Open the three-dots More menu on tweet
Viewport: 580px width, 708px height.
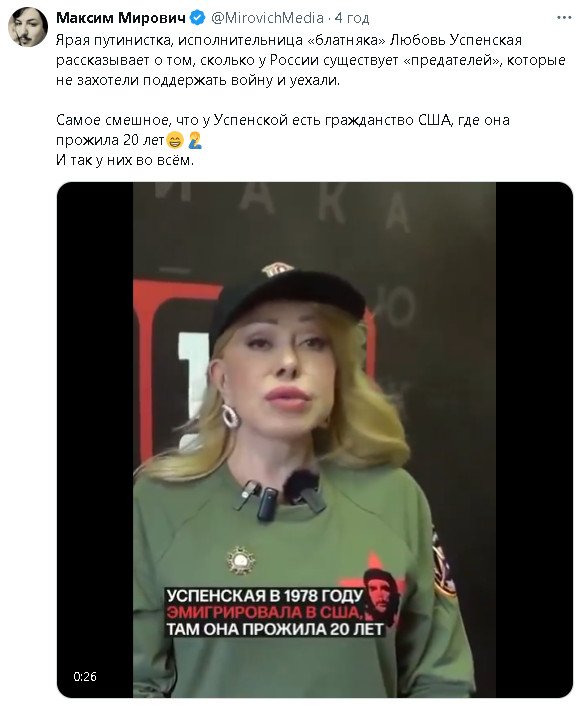(x=564, y=18)
